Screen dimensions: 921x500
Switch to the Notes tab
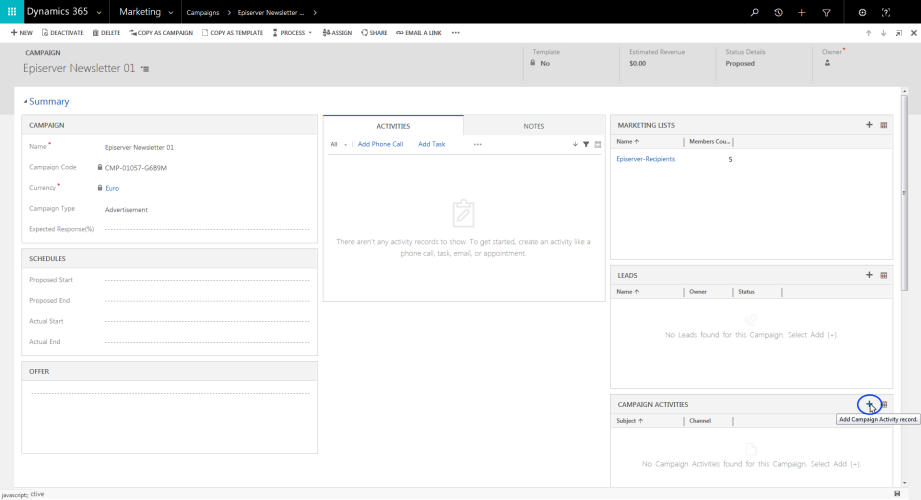[x=534, y=126]
